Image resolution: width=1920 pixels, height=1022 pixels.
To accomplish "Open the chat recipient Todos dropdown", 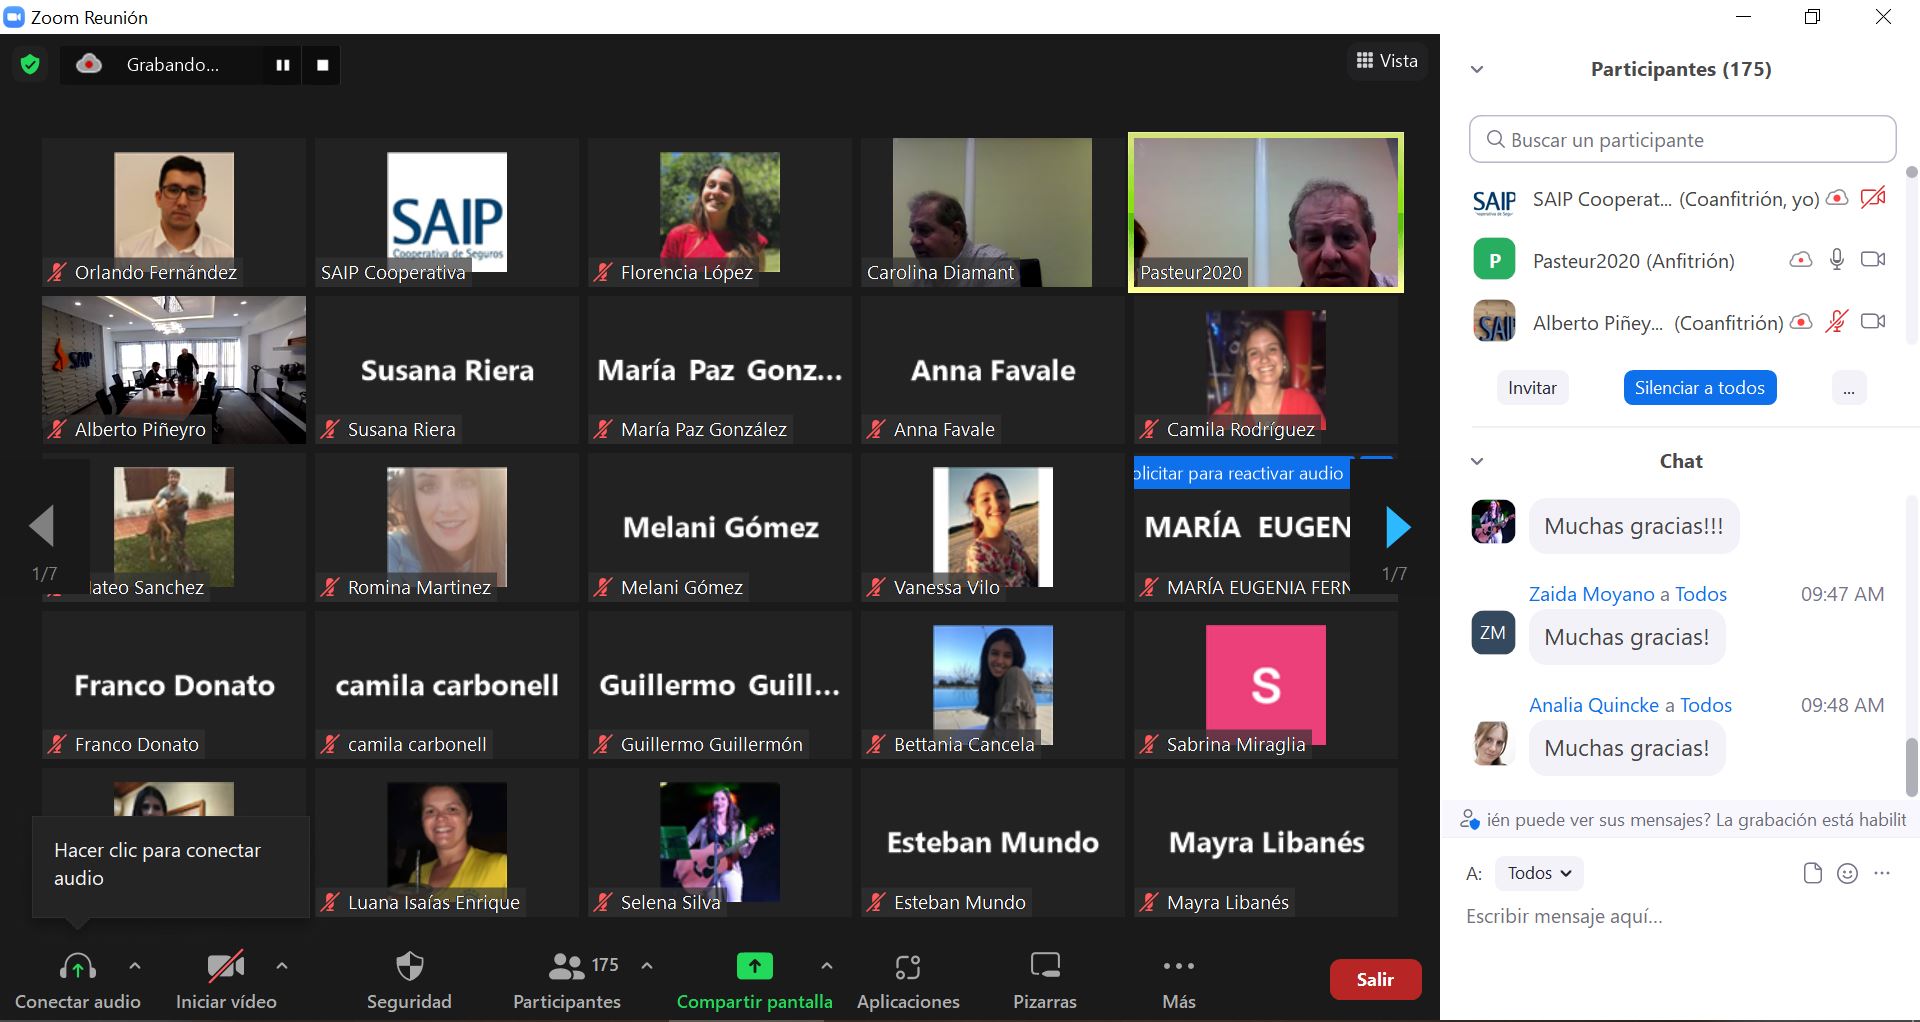I will click(x=1539, y=874).
